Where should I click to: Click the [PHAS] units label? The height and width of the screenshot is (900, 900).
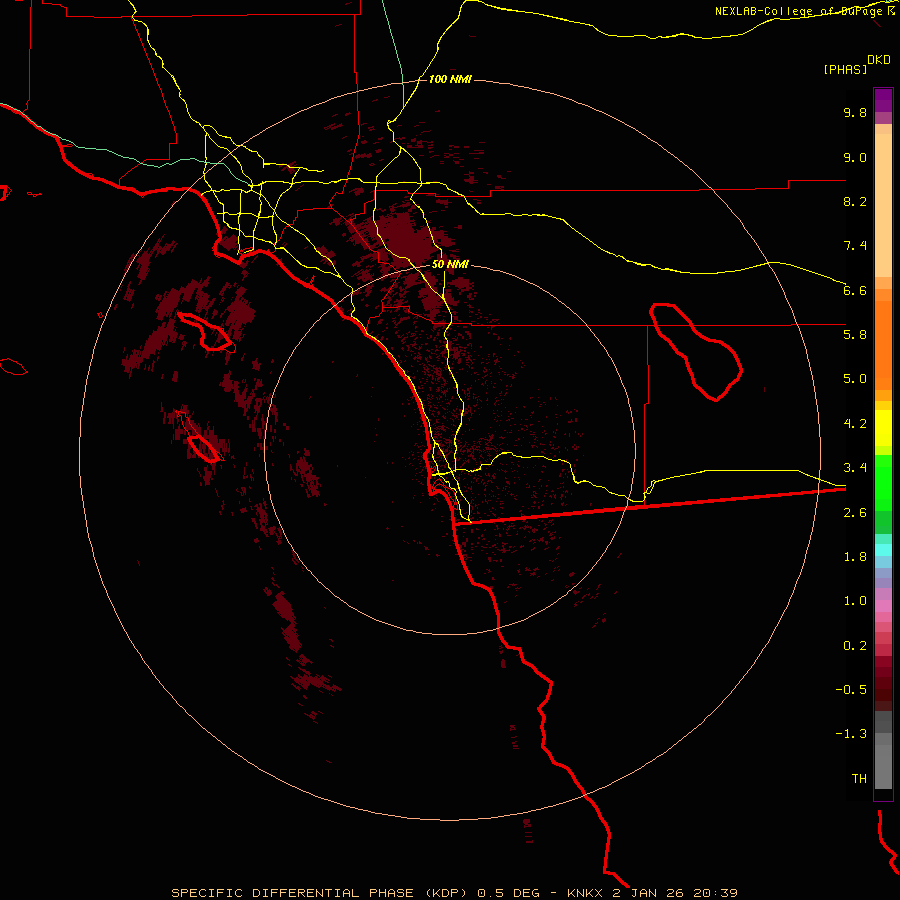click(845, 69)
